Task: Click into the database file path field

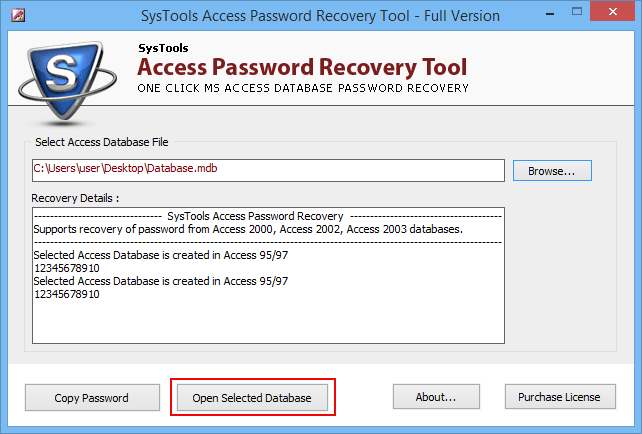Action: point(268,170)
